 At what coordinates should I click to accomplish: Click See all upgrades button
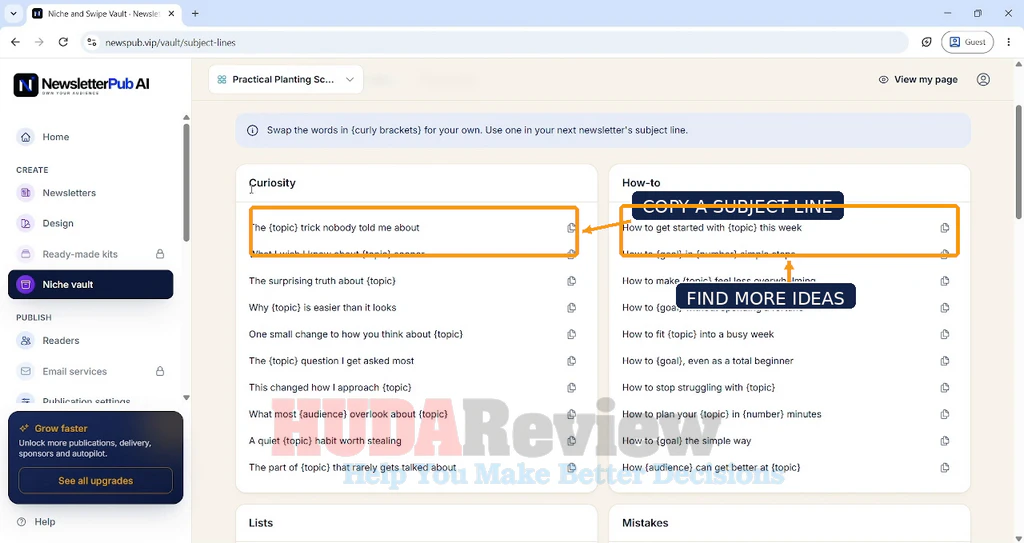(x=95, y=481)
